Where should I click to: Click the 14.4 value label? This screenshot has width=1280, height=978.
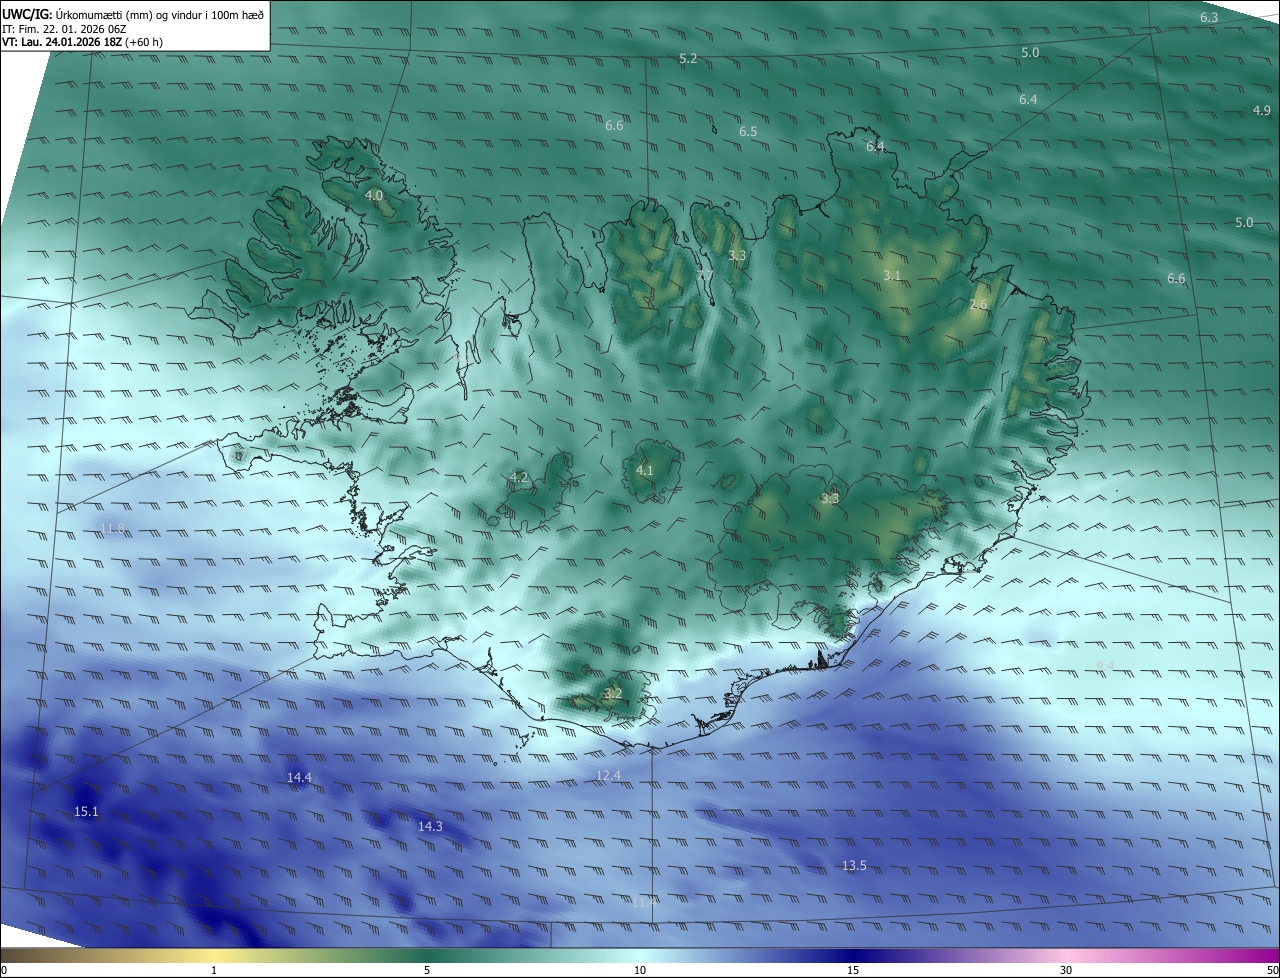299,777
